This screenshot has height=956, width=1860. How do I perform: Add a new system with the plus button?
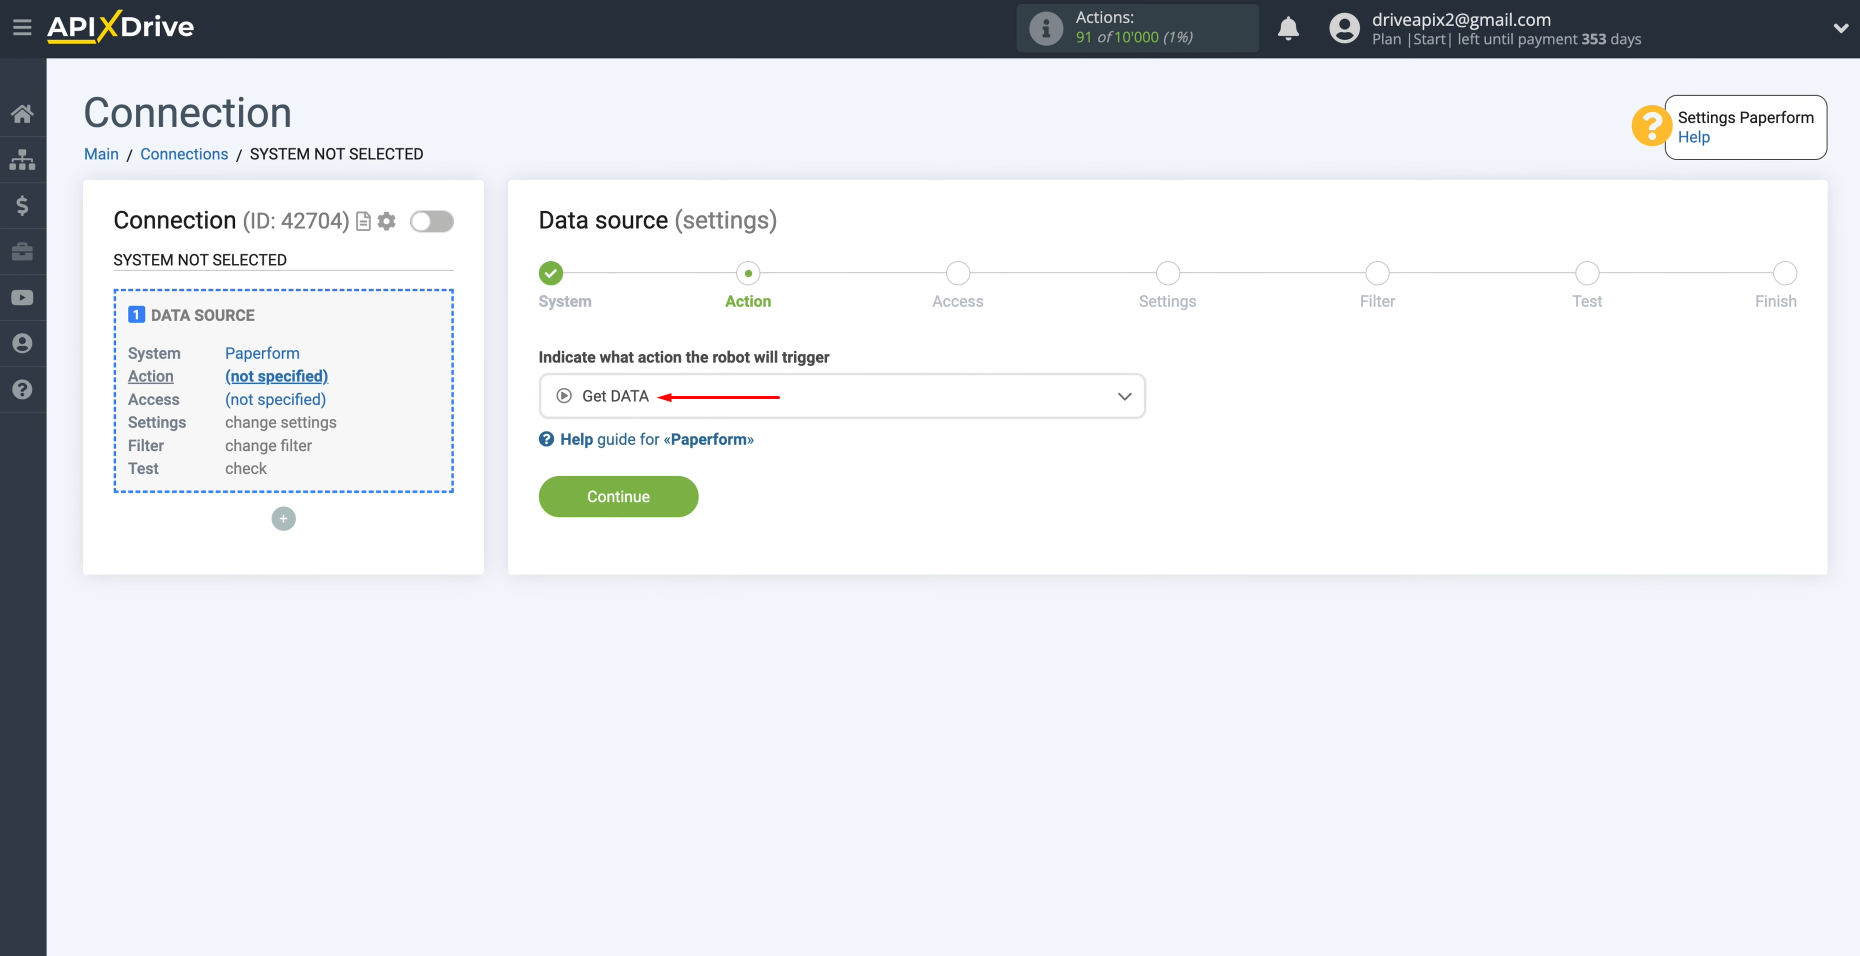point(283,518)
